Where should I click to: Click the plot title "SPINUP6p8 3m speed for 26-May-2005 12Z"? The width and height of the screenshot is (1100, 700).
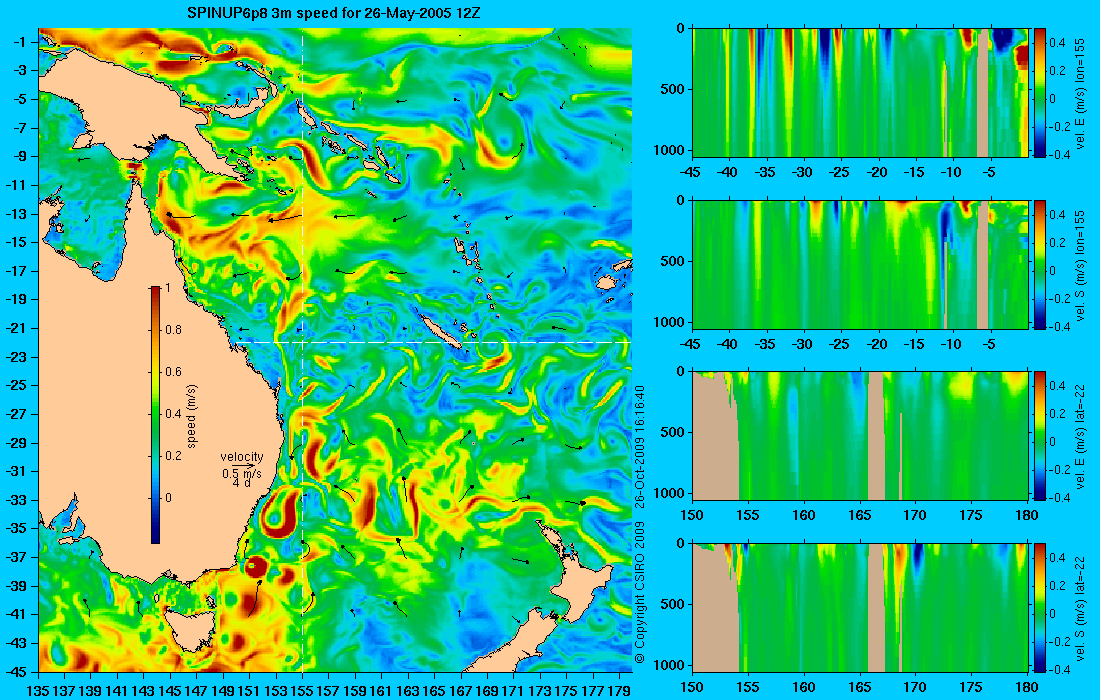click(x=334, y=13)
